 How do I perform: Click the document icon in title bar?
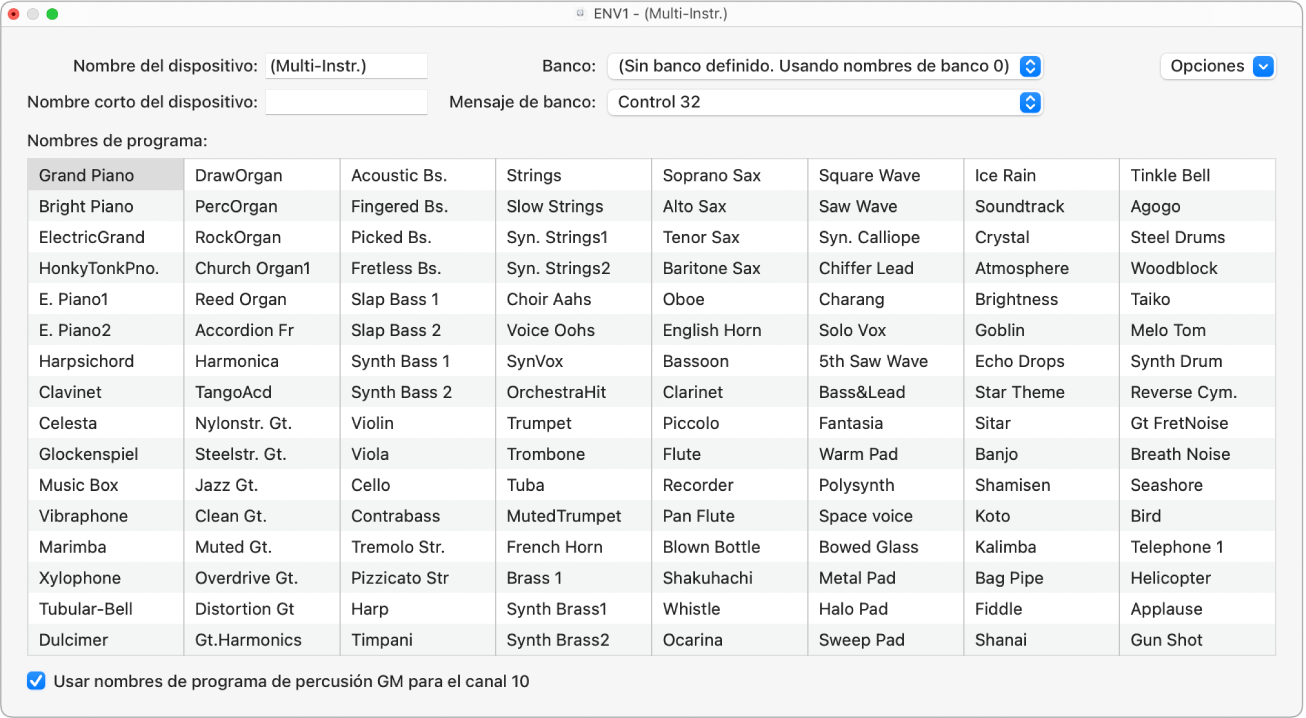(579, 14)
